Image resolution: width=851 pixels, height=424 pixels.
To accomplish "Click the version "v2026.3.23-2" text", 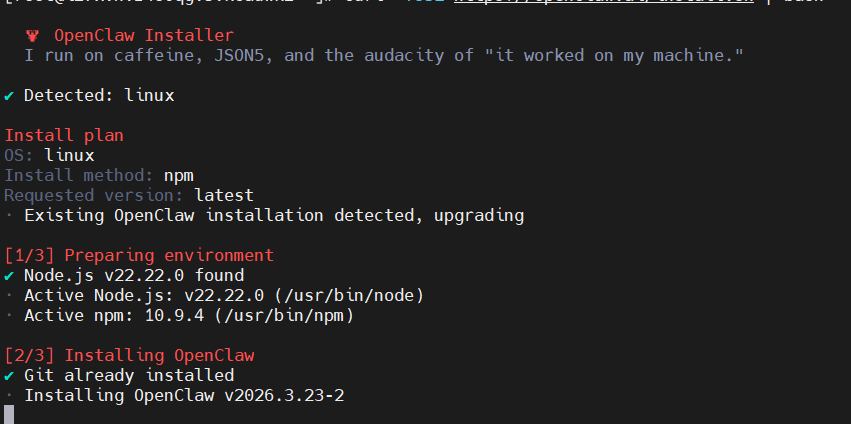I will (x=284, y=395).
